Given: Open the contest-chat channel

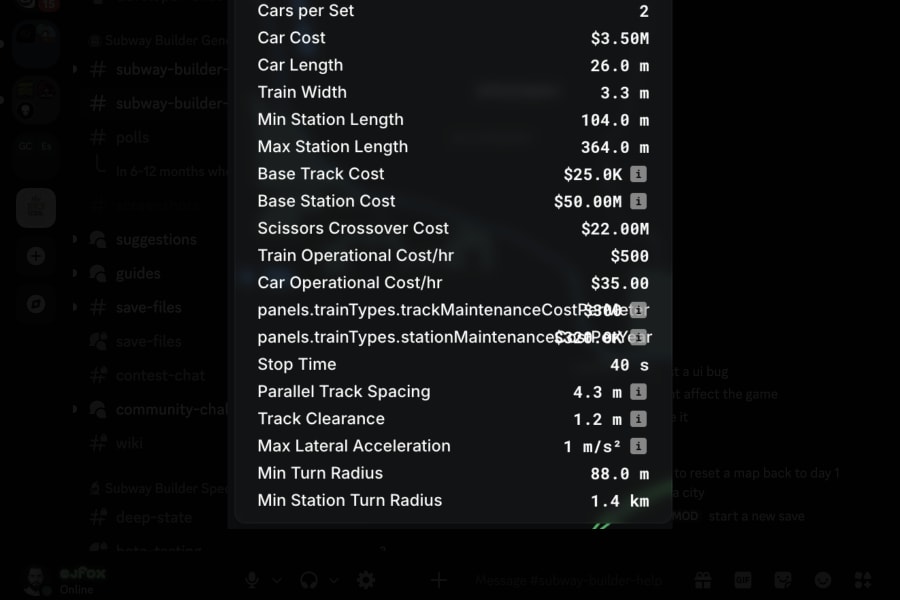Looking at the screenshot, I should pos(160,375).
